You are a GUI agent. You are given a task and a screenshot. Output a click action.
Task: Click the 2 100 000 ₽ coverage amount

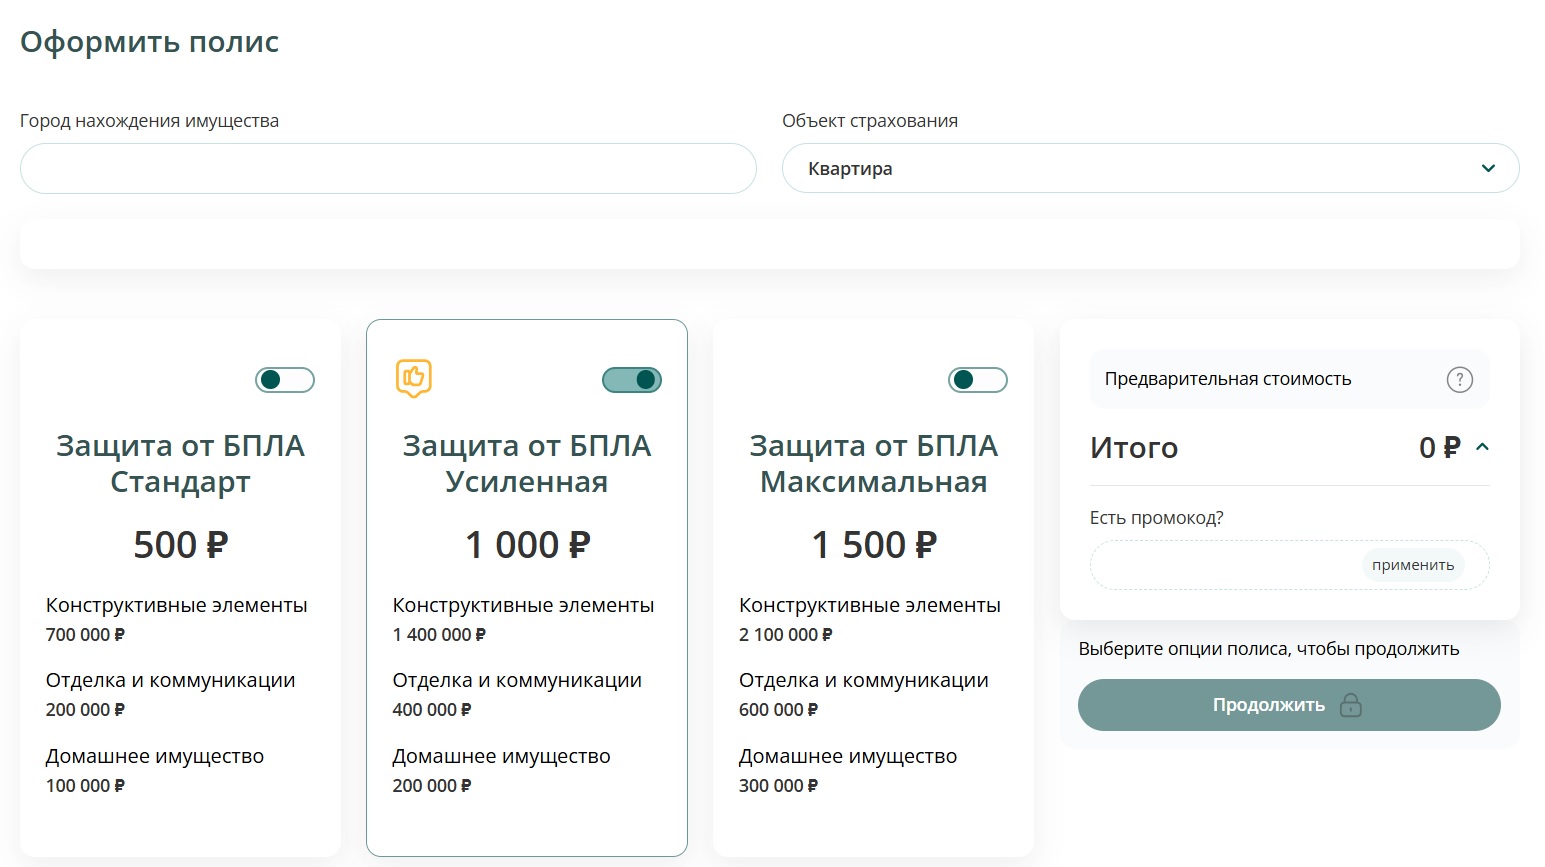click(x=786, y=635)
